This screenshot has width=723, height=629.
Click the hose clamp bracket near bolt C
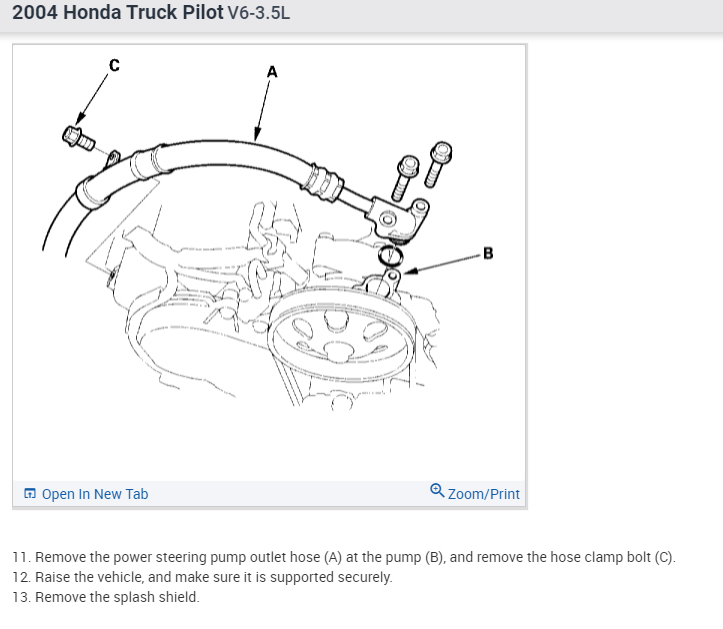[113, 158]
